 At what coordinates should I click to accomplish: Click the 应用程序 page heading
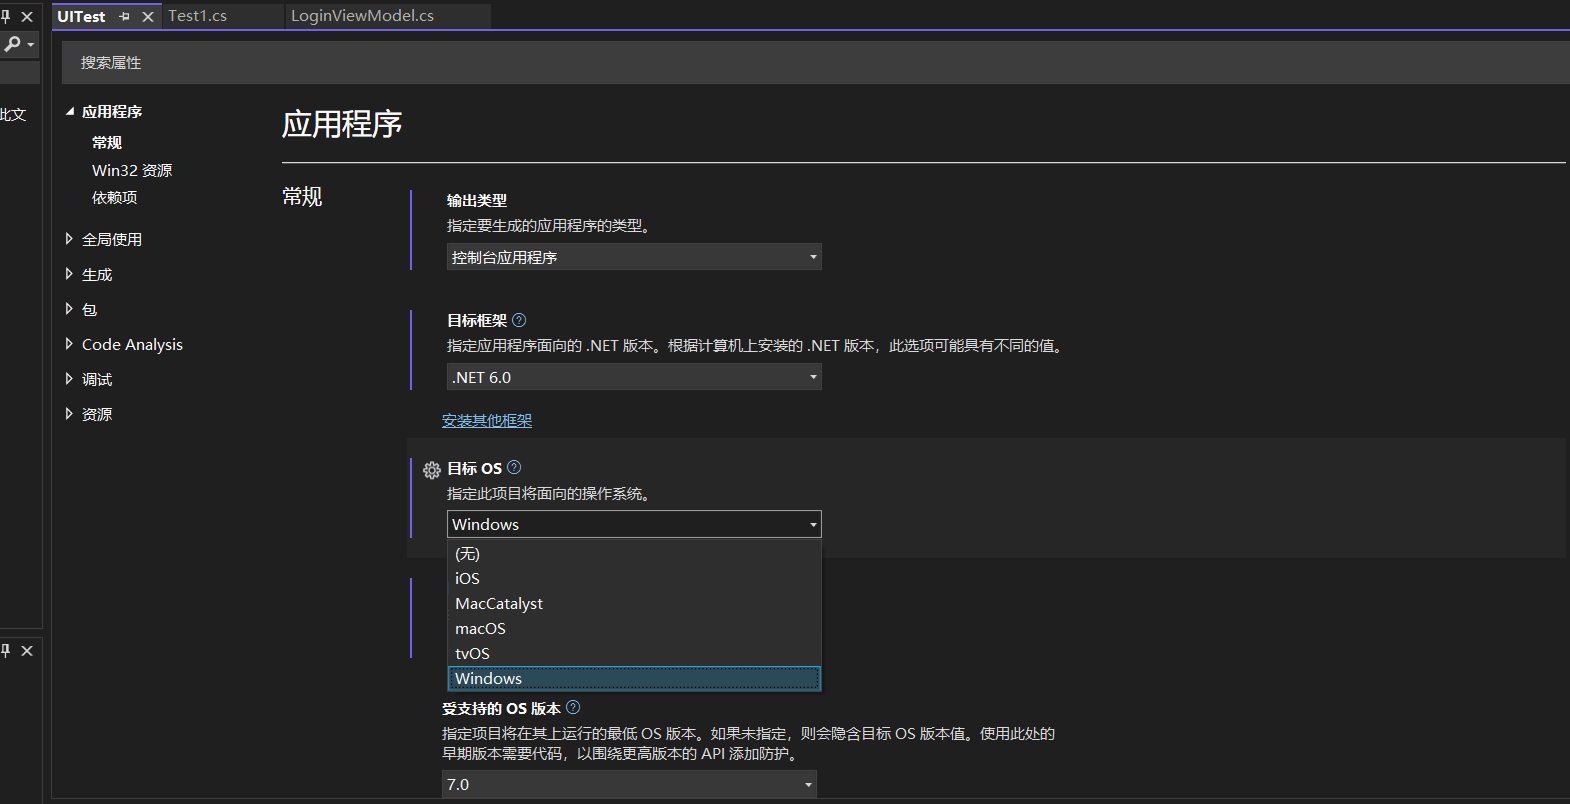pos(342,124)
